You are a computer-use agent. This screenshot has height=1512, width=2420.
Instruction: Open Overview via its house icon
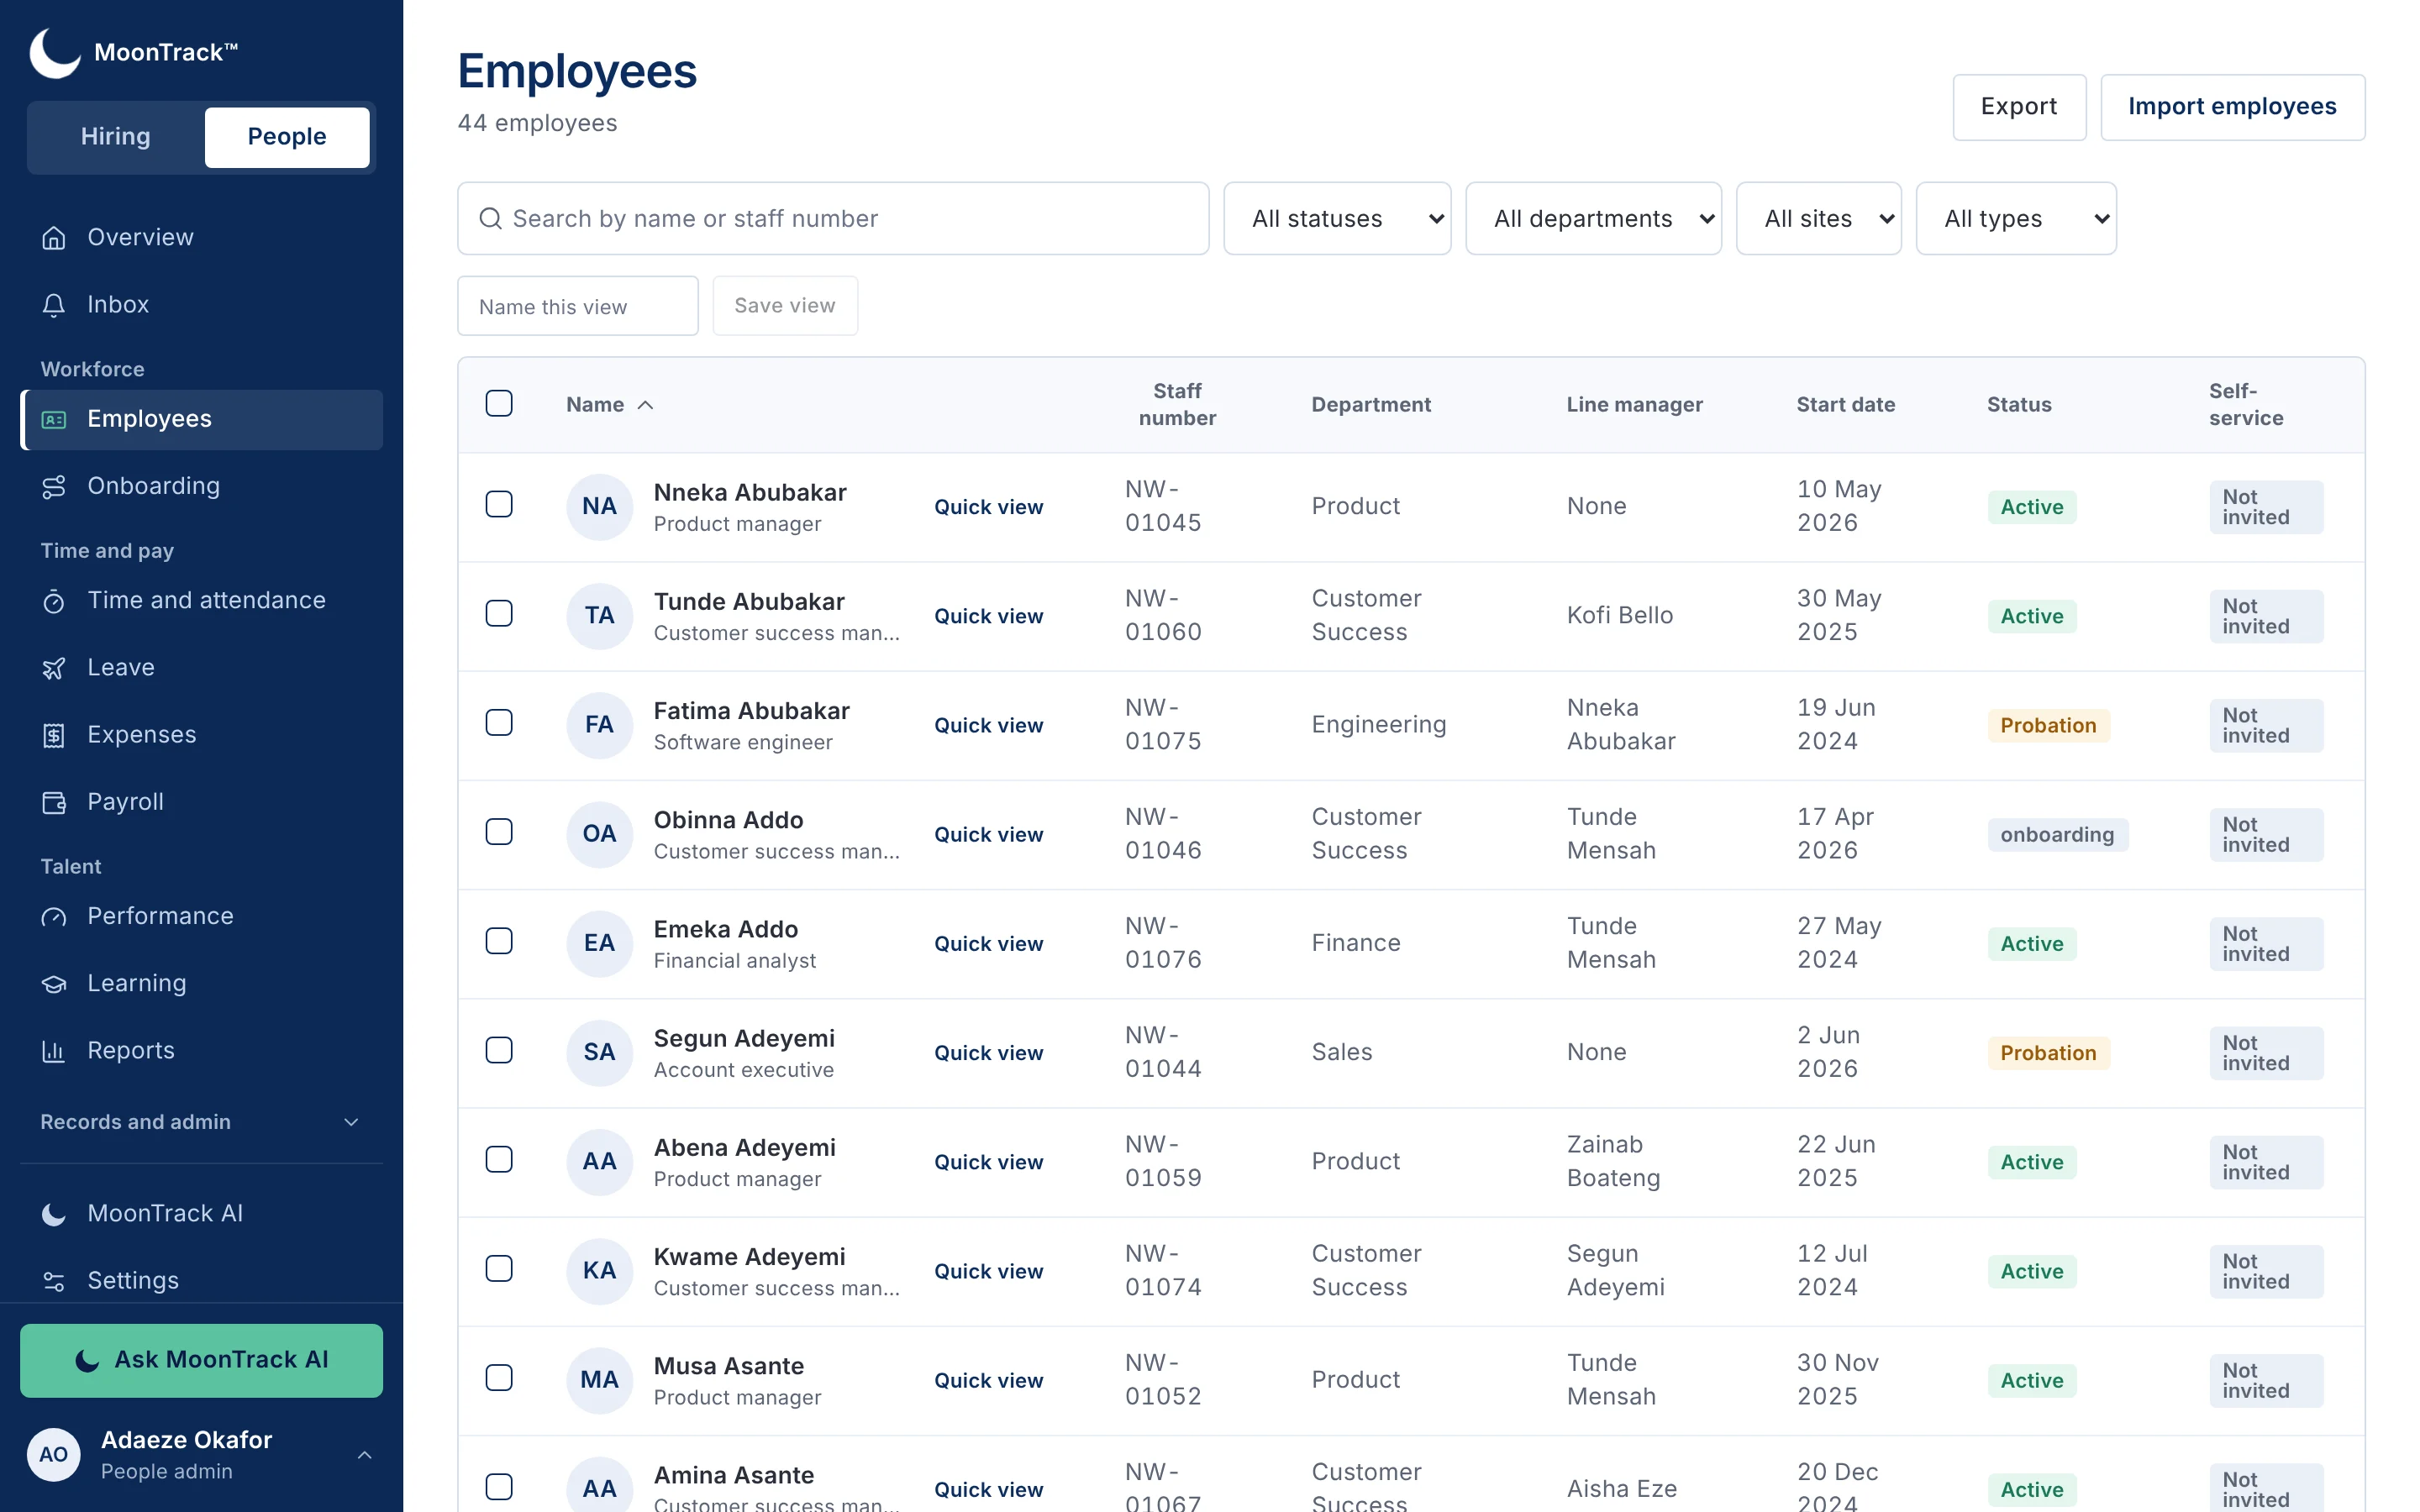click(x=54, y=238)
